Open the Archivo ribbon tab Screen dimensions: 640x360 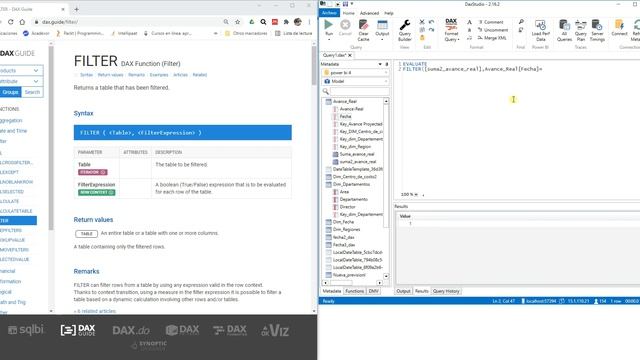tap(329, 13)
